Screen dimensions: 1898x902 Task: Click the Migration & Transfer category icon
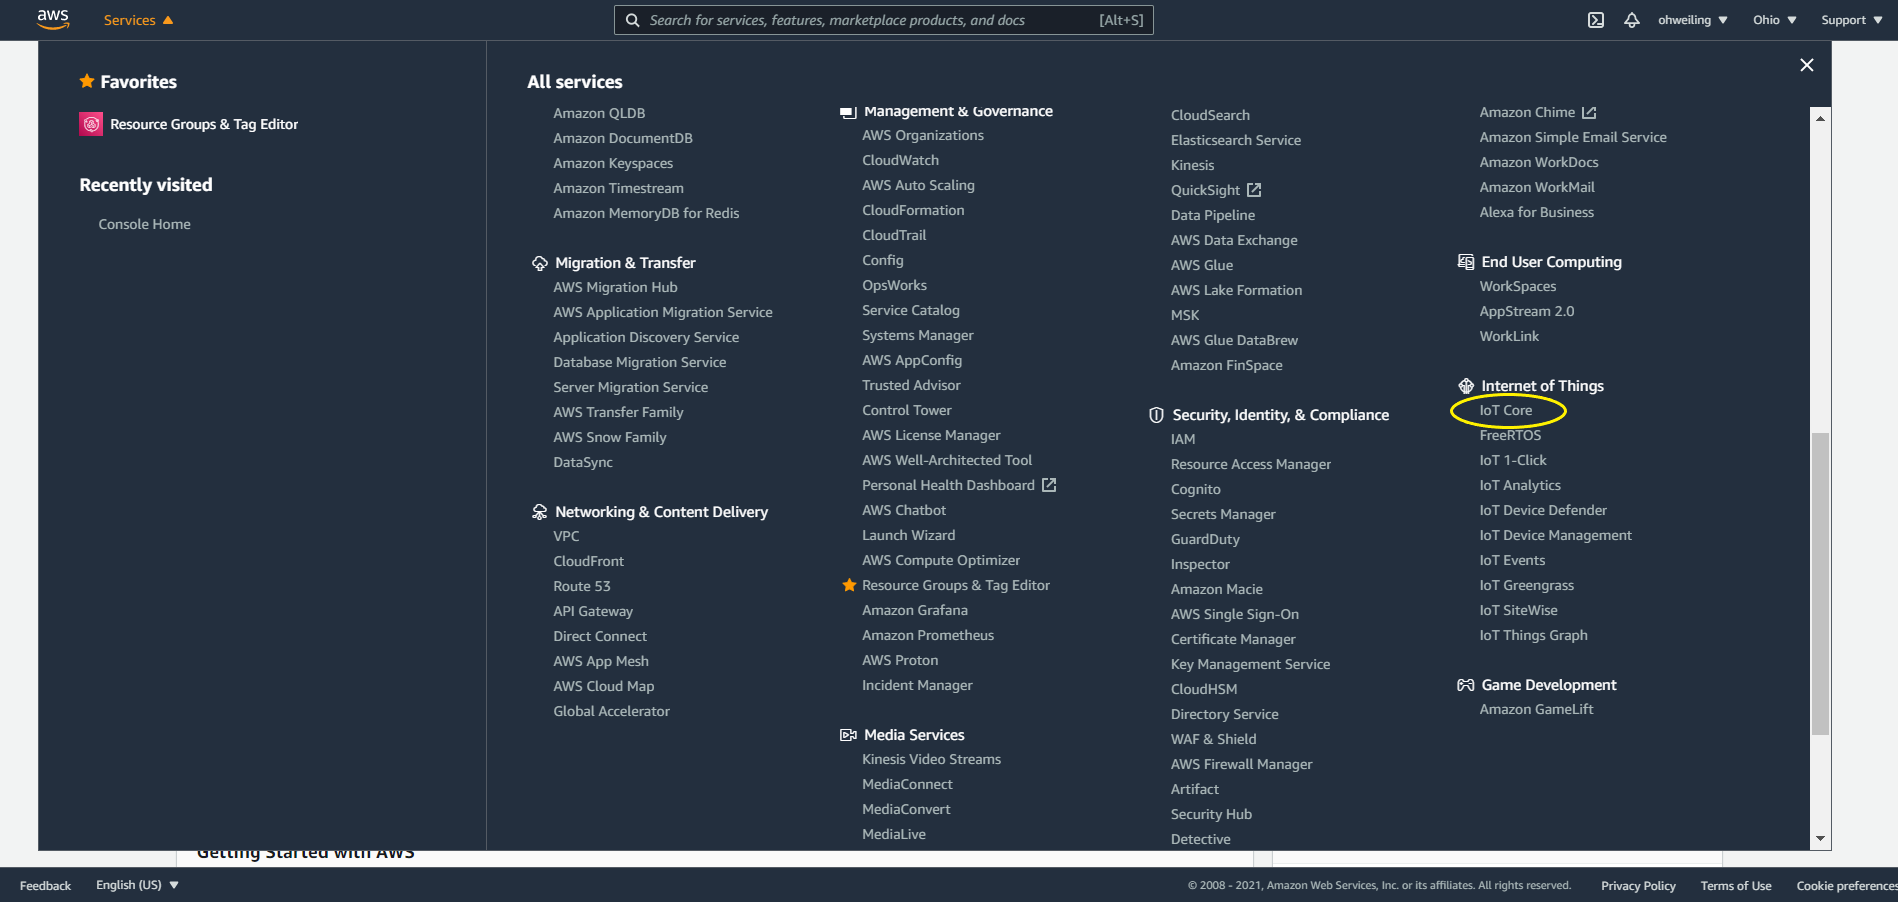540,263
